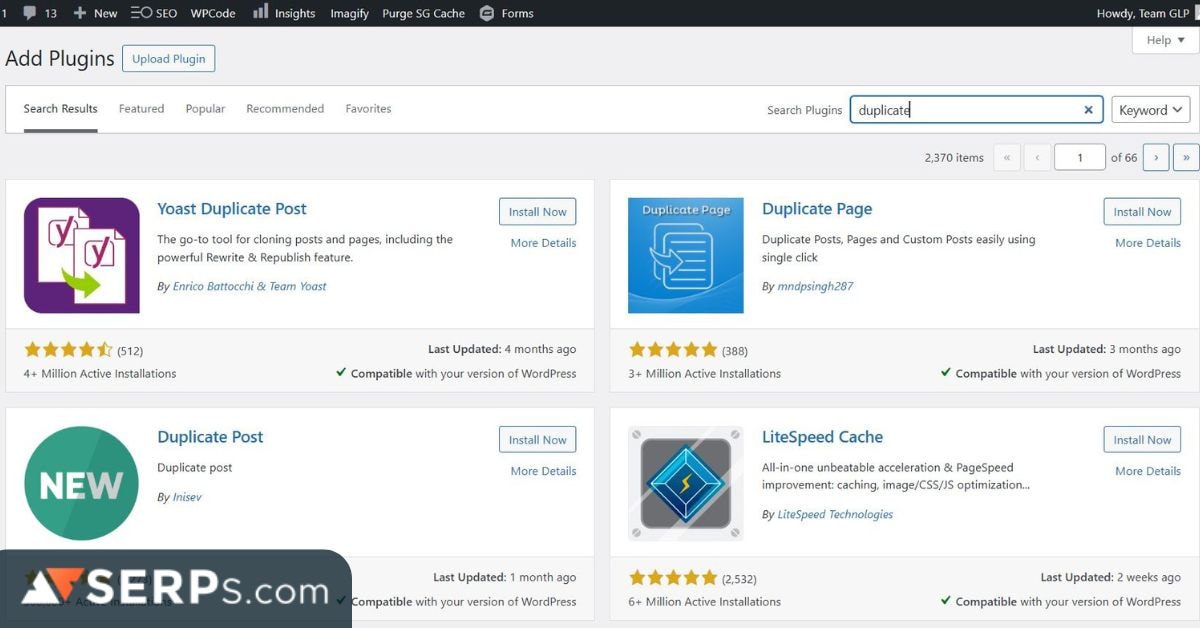Open the New content menu in admin bar
This screenshot has height=628, width=1200.
[x=95, y=13]
